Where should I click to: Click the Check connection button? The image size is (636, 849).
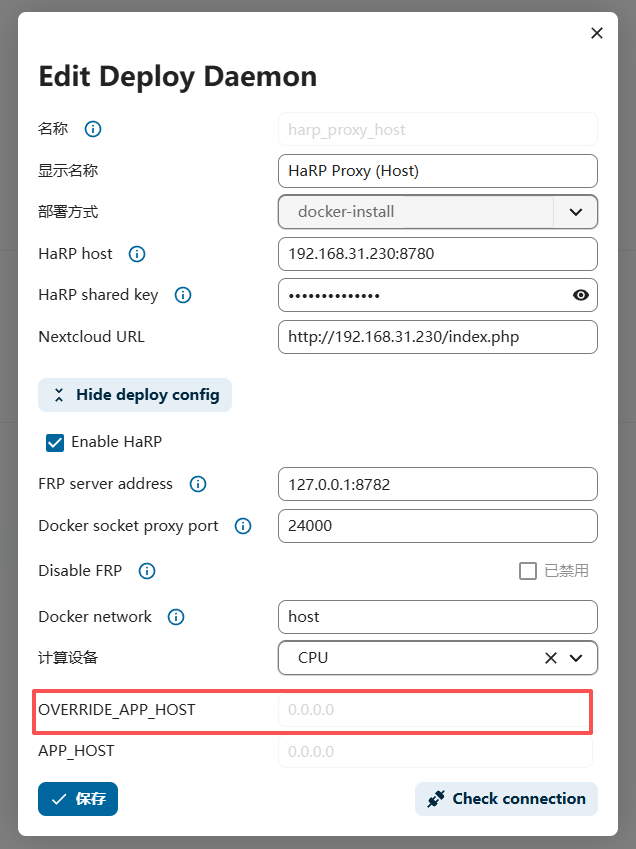coord(506,799)
